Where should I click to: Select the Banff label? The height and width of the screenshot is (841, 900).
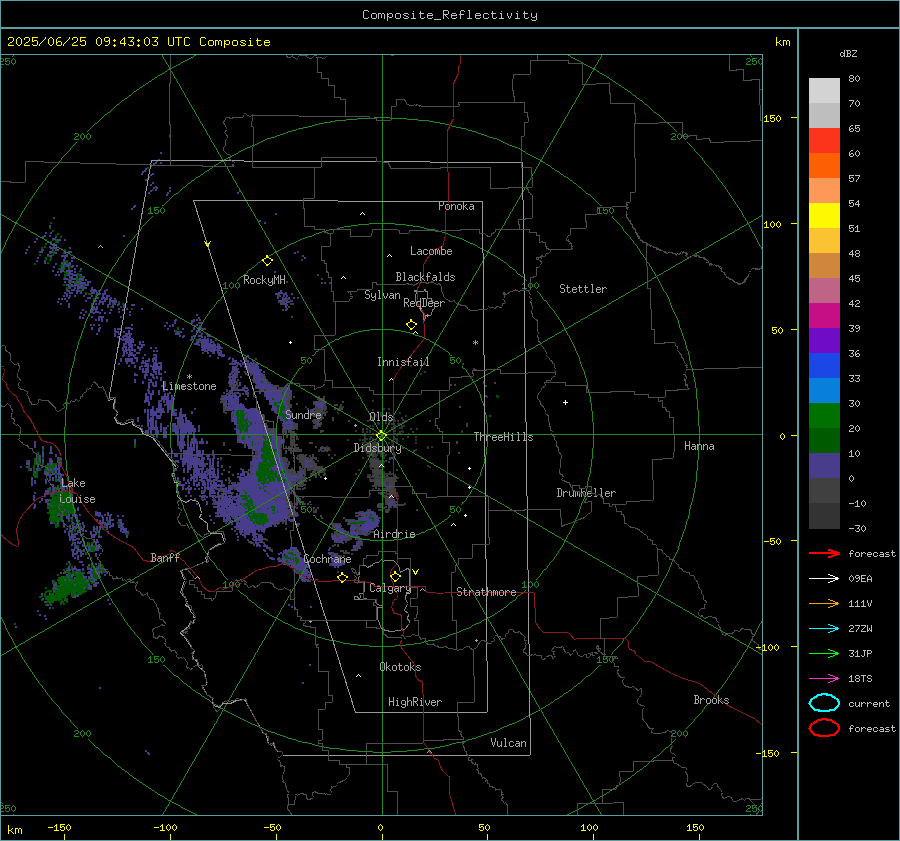pyautogui.click(x=165, y=557)
